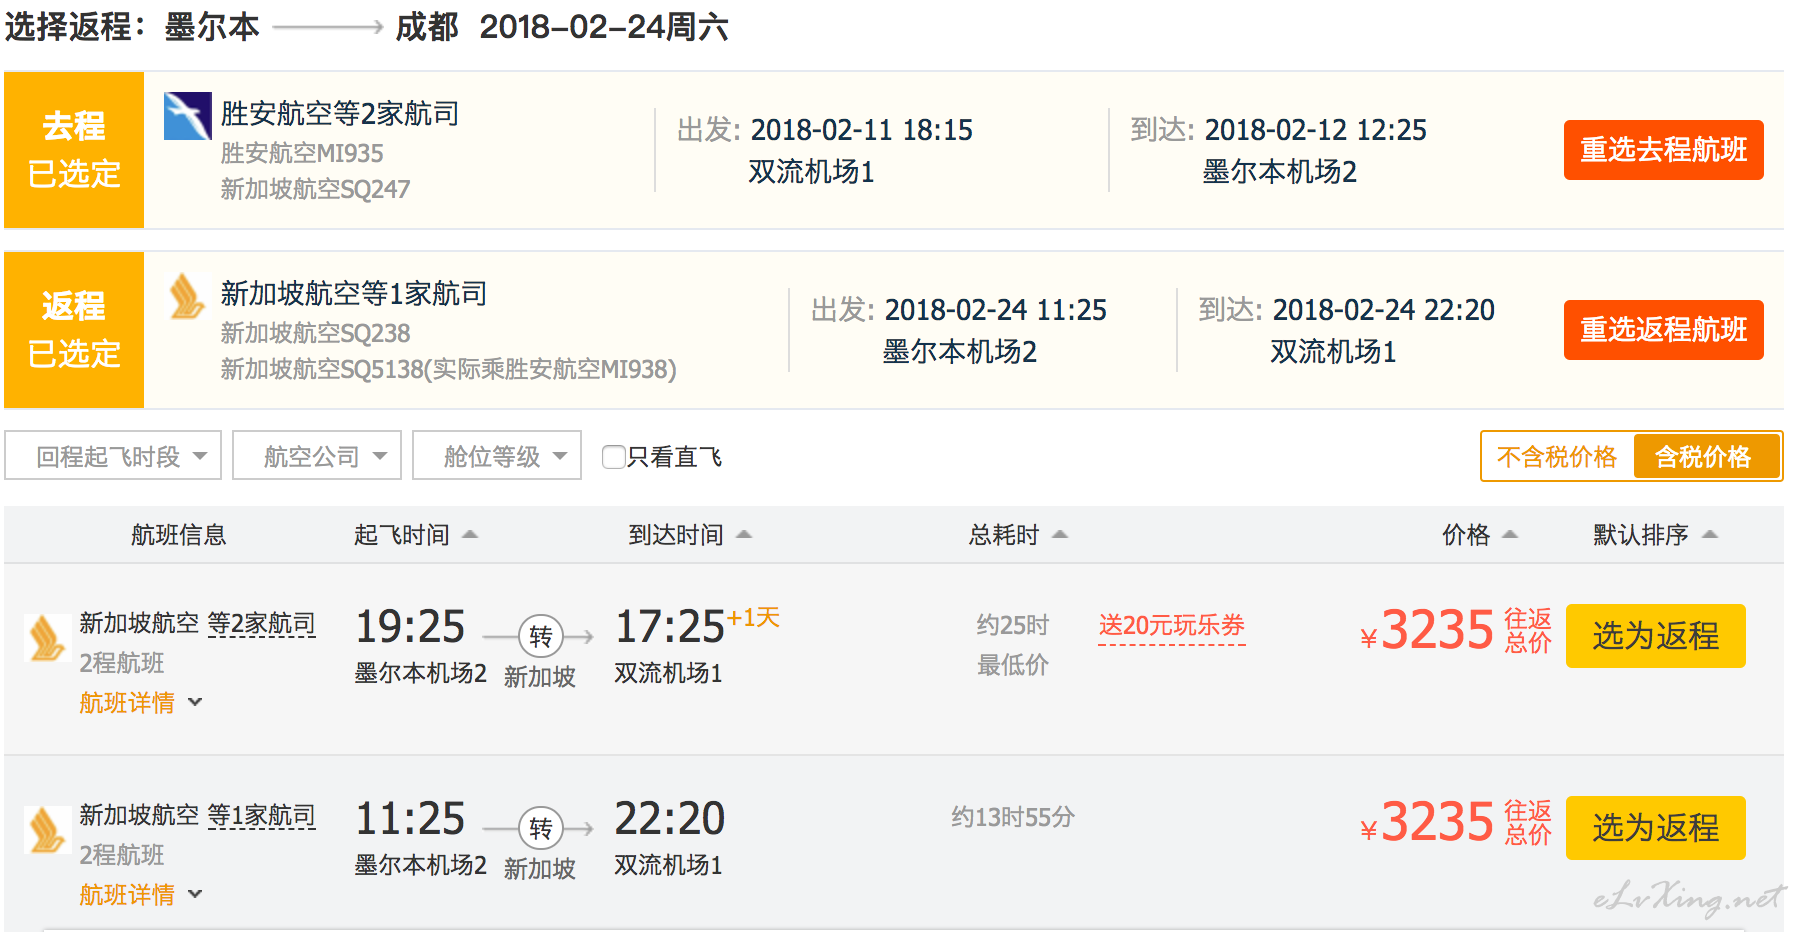Select 19:25 flight with 选为返程
Viewport: 1798px width, 932px height.
[x=1656, y=636]
